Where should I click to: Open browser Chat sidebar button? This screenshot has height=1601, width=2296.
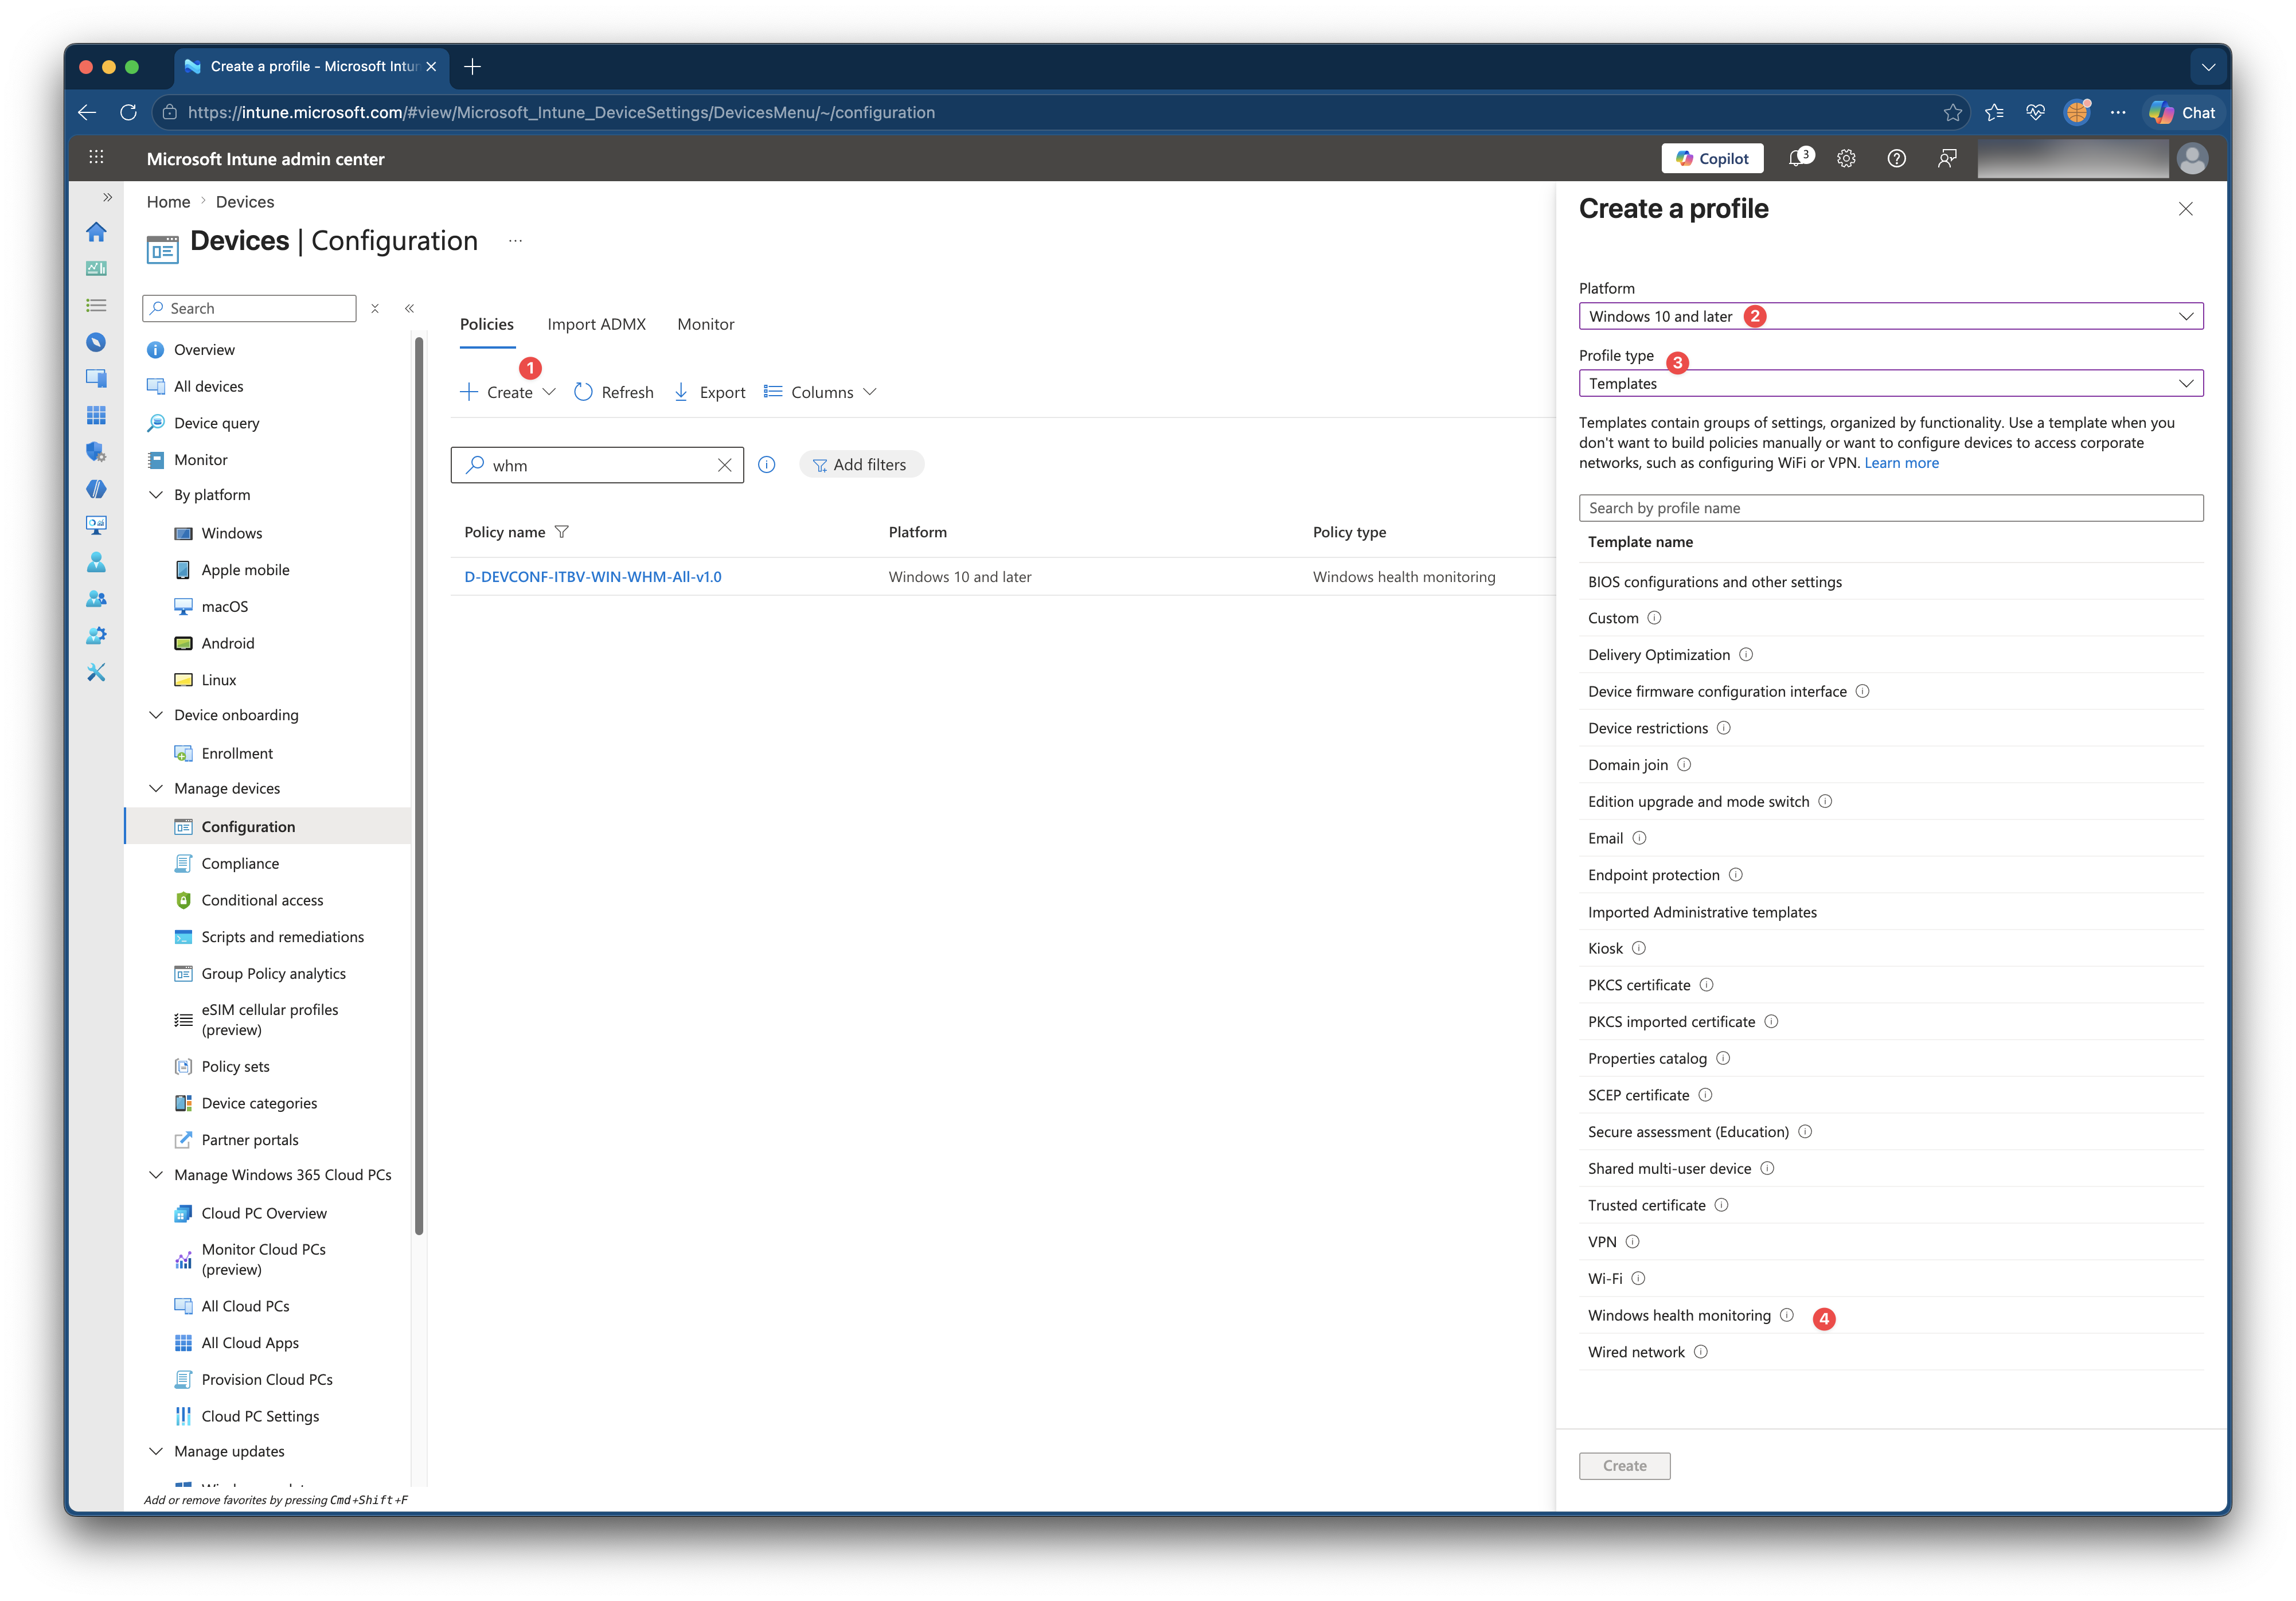tap(2183, 112)
